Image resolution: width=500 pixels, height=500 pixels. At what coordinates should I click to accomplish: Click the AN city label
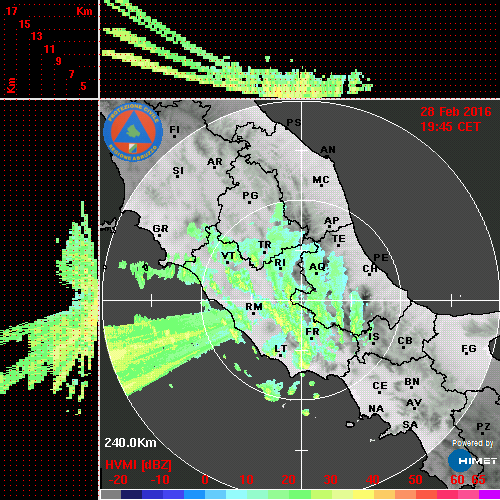[x=328, y=150]
